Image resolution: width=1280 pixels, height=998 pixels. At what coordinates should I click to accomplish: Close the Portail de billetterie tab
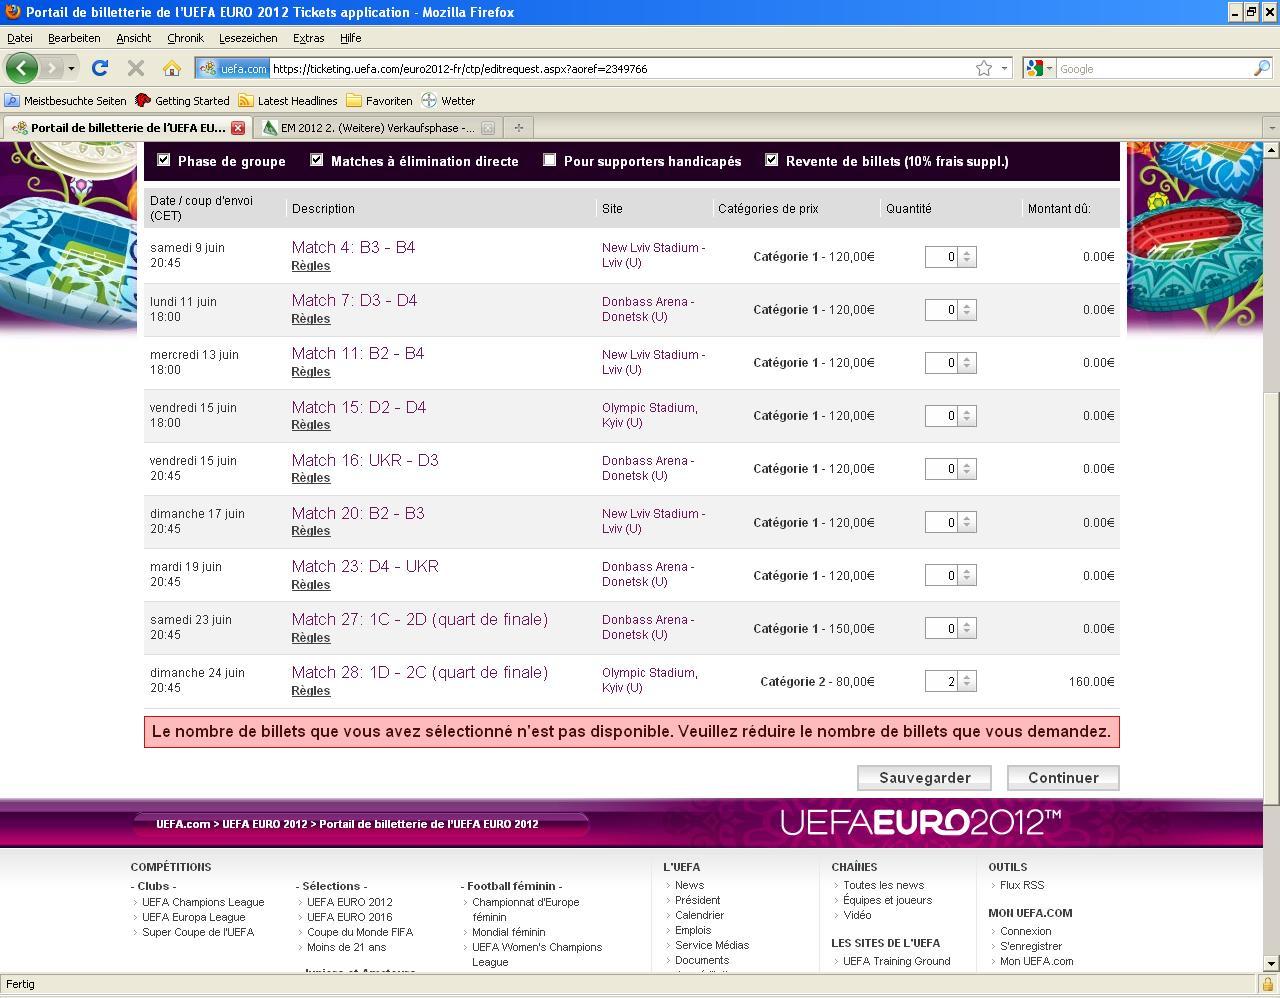(238, 127)
